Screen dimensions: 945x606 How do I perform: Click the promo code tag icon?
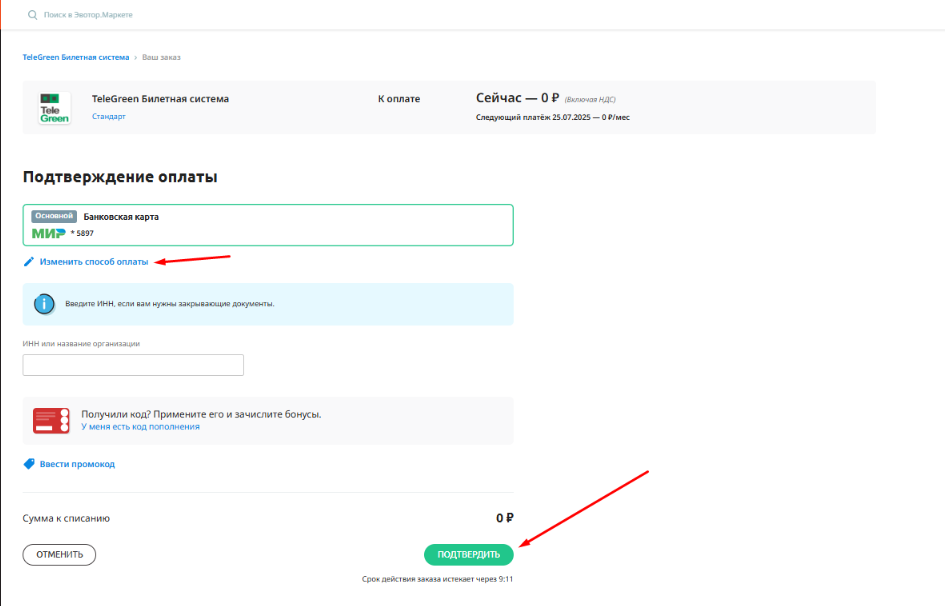(28, 464)
